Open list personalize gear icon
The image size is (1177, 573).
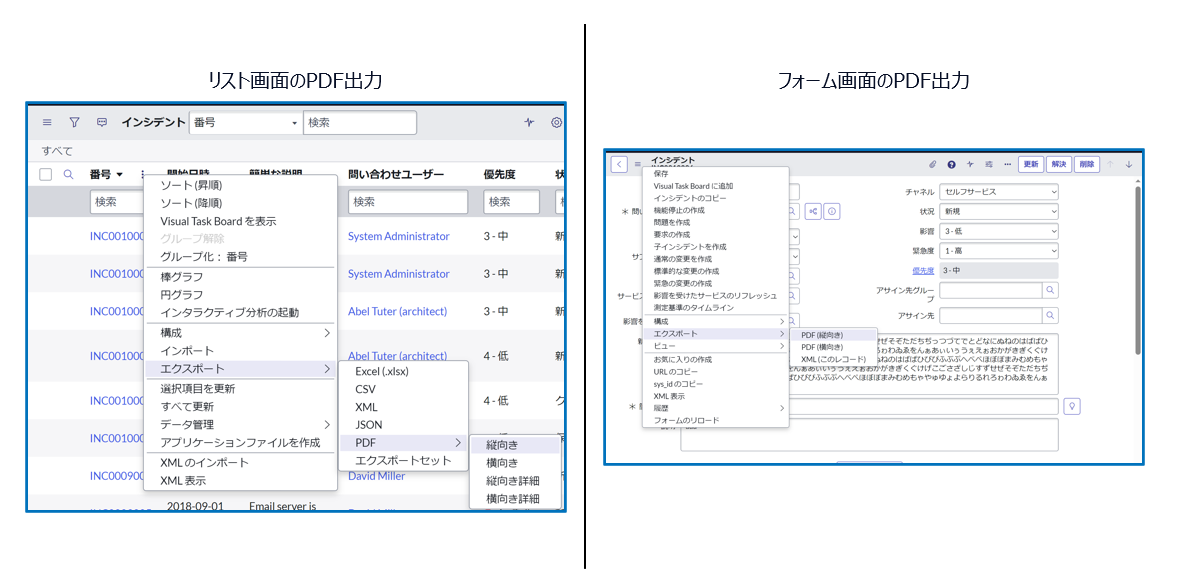point(557,122)
